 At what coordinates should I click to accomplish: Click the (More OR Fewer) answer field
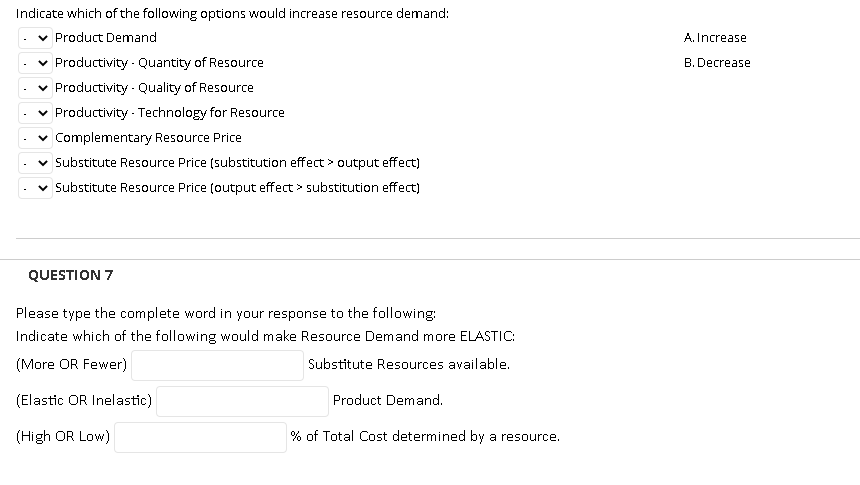point(217,365)
